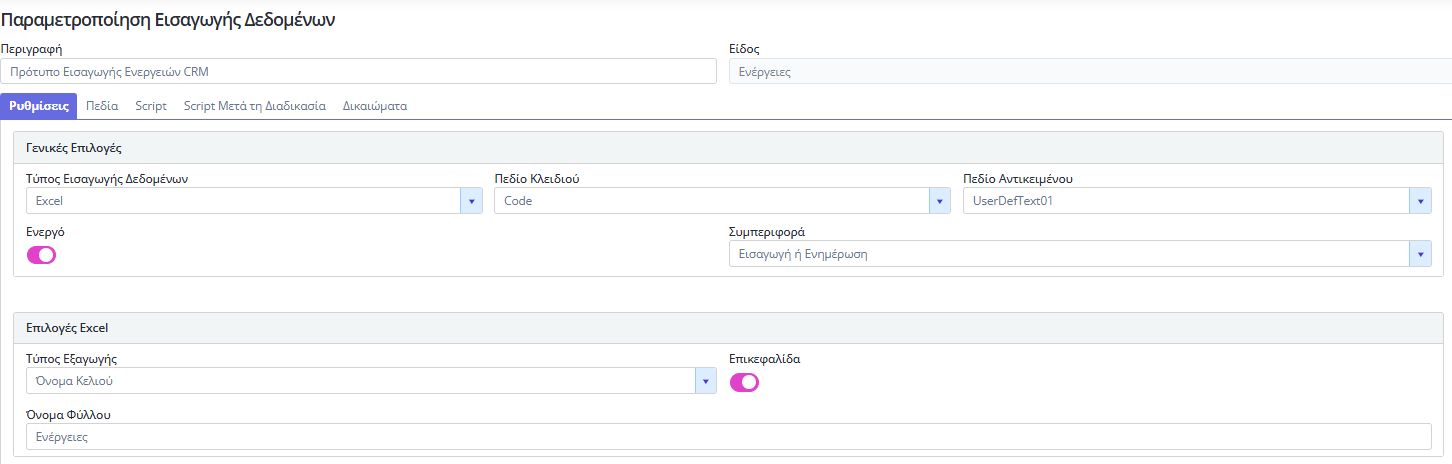Select the Ρυθμίσεις tab

tap(39, 106)
